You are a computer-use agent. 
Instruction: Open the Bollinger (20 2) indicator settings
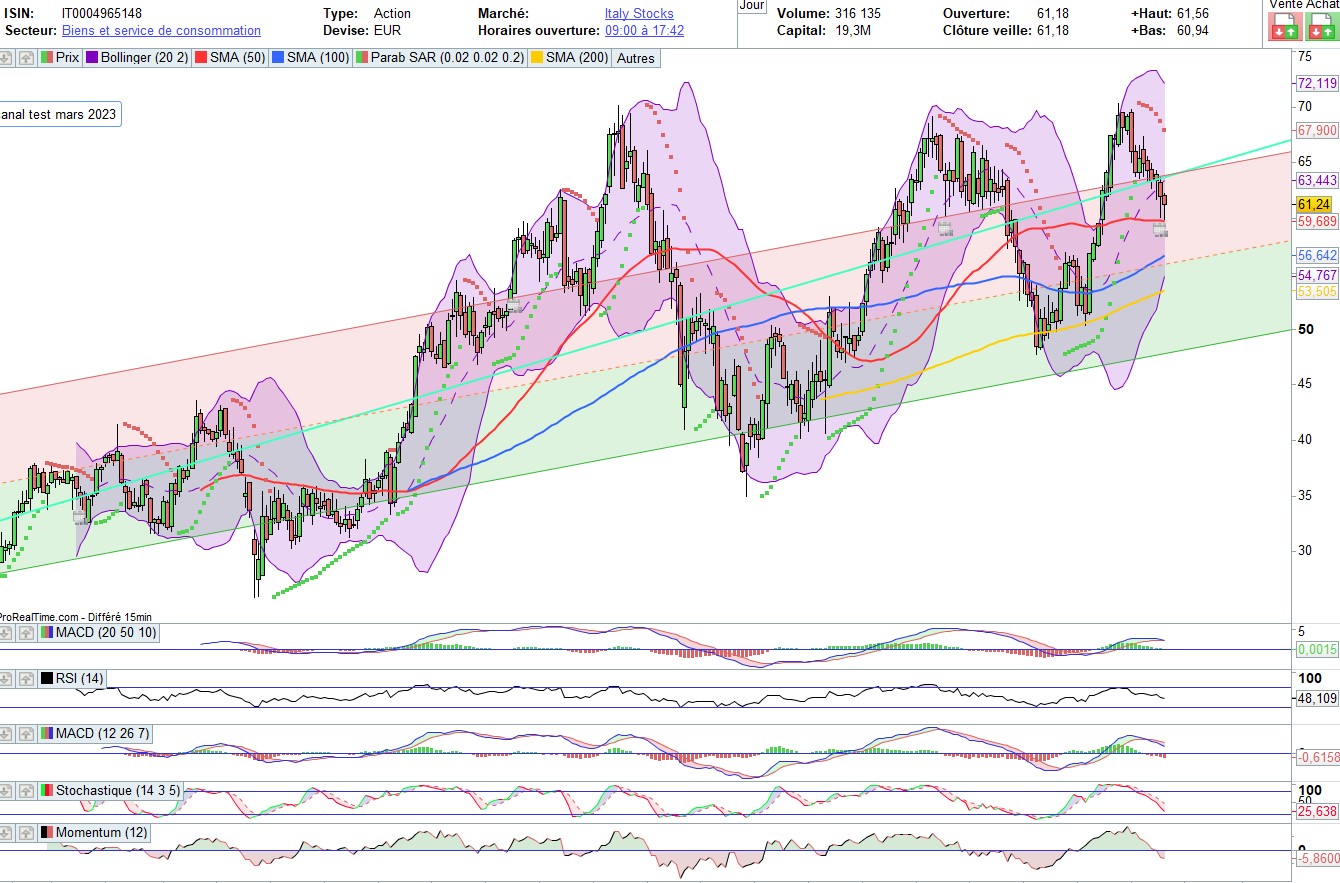click(137, 58)
